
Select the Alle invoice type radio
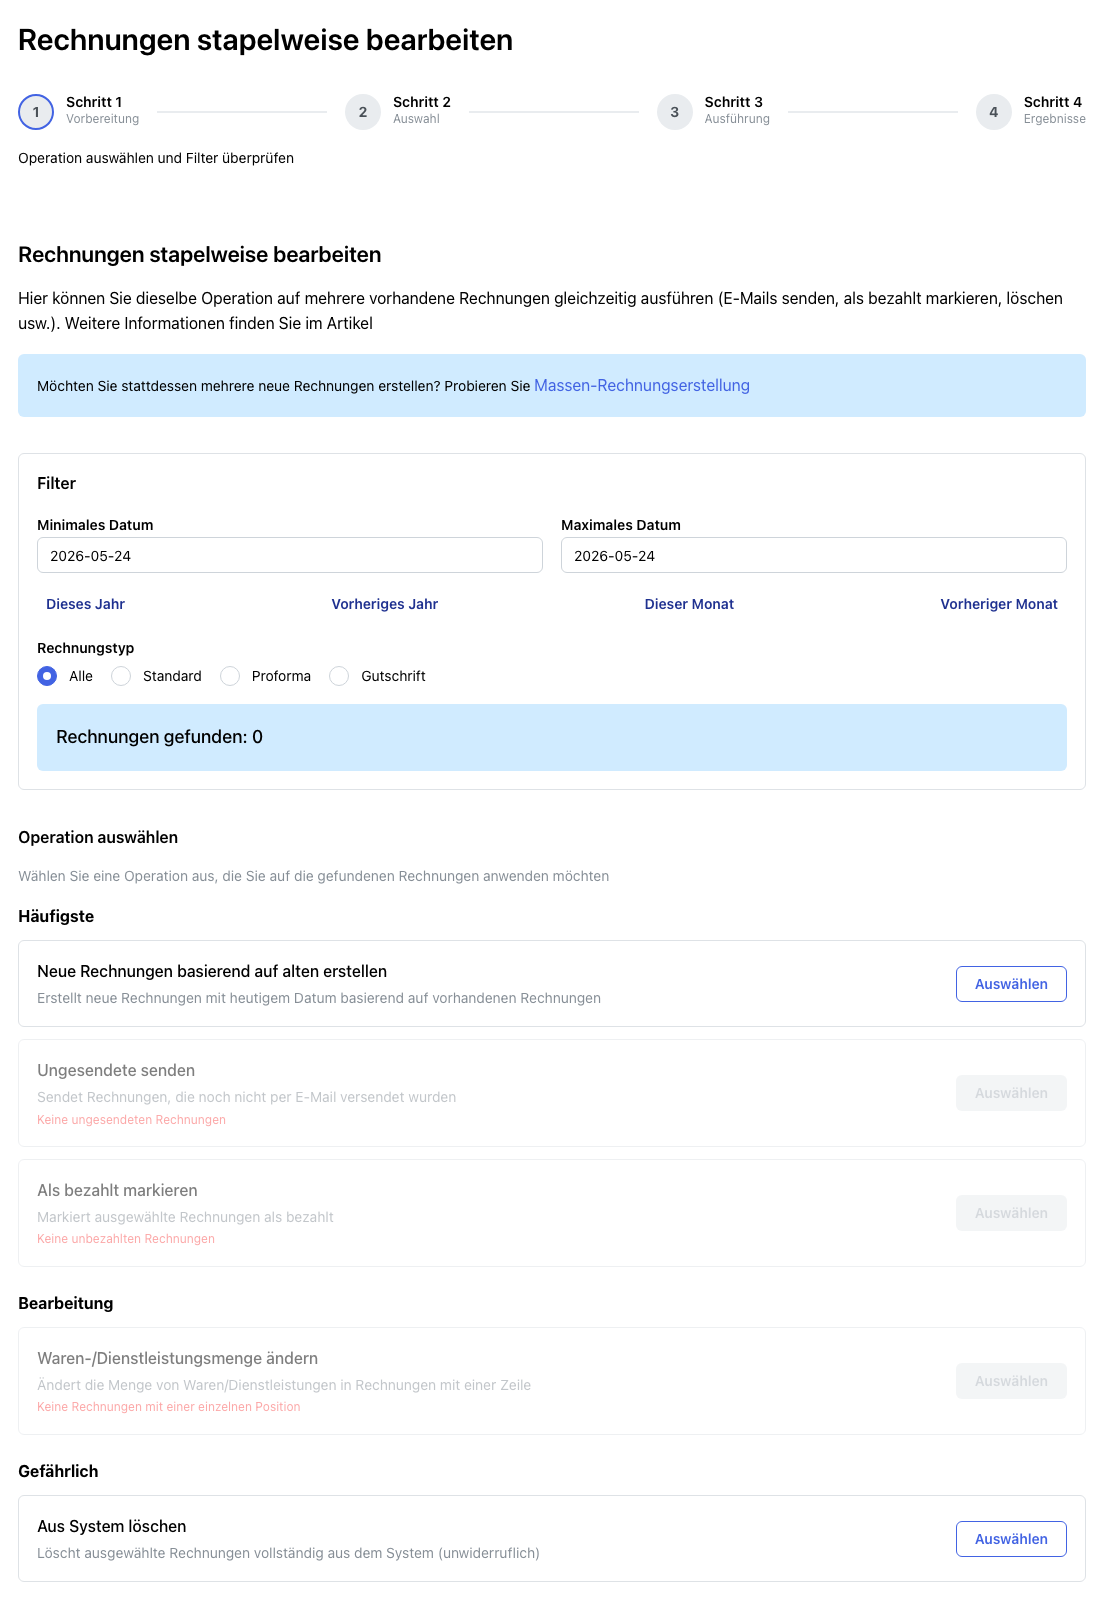coord(47,676)
